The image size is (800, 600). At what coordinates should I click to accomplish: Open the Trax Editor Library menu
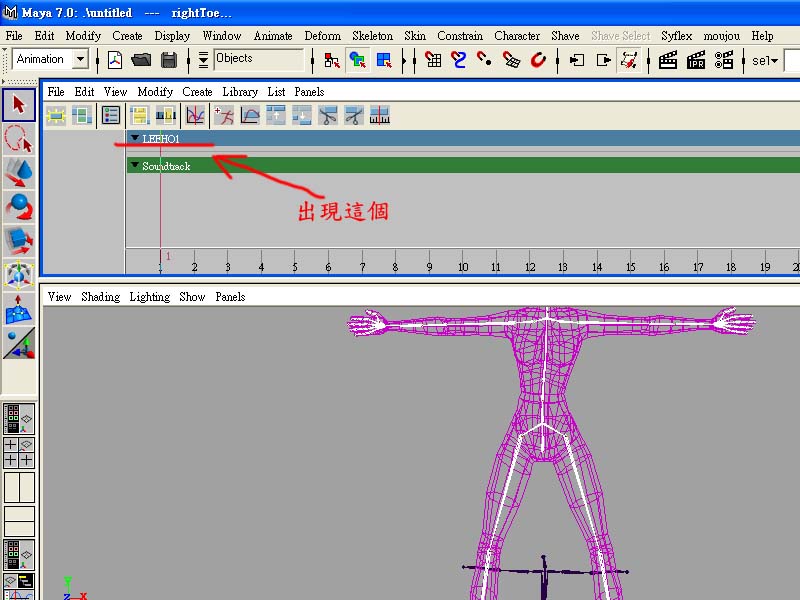(240, 92)
